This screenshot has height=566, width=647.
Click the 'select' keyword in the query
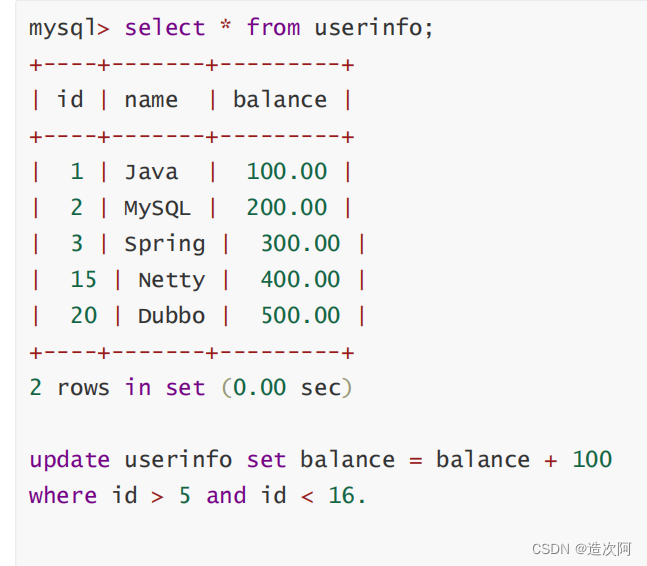click(164, 27)
